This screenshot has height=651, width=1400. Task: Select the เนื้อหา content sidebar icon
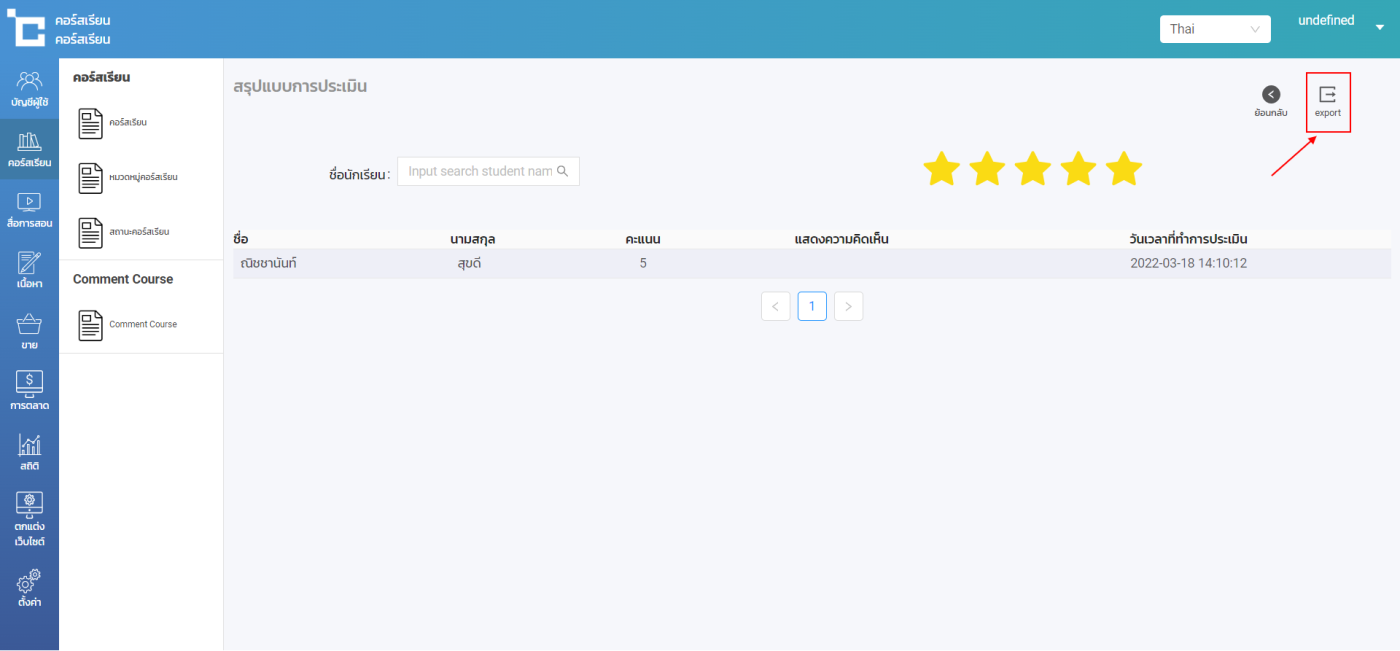[29, 264]
